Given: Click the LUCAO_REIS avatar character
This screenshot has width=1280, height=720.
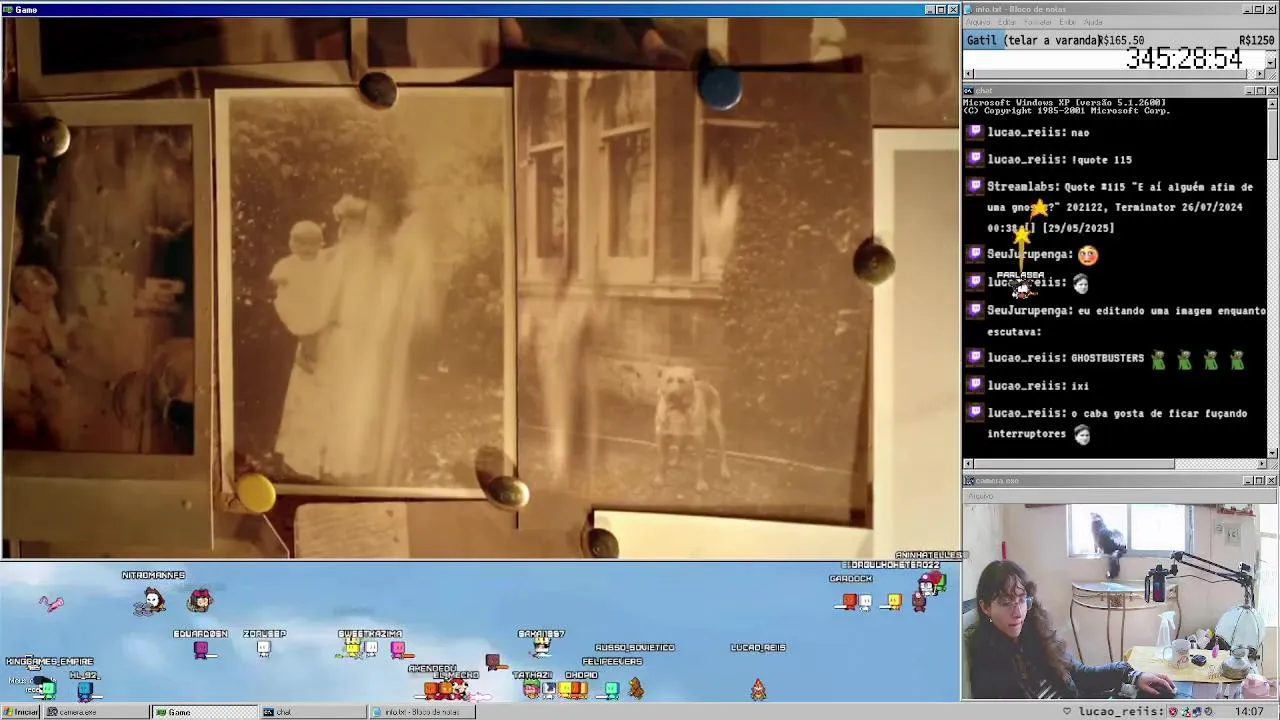Looking at the screenshot, I should point(758,688).
